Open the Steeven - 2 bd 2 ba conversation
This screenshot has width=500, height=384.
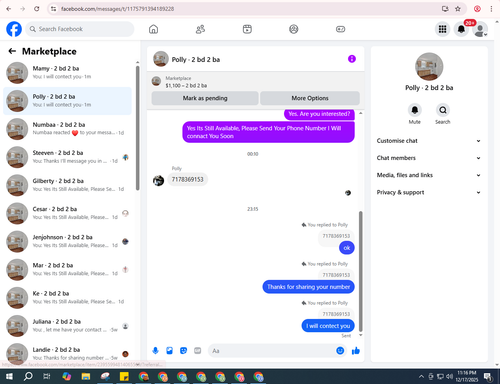pyautogui.click(x=68, y=157)
